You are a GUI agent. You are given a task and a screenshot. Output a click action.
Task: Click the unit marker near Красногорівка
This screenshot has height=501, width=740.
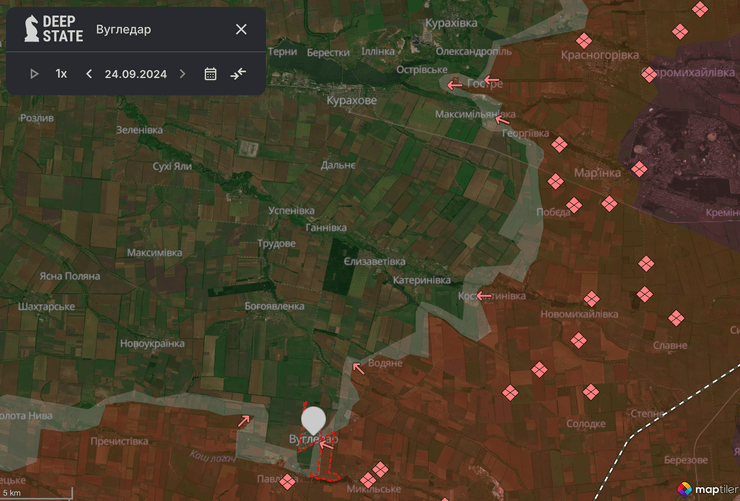click(584, 41)
